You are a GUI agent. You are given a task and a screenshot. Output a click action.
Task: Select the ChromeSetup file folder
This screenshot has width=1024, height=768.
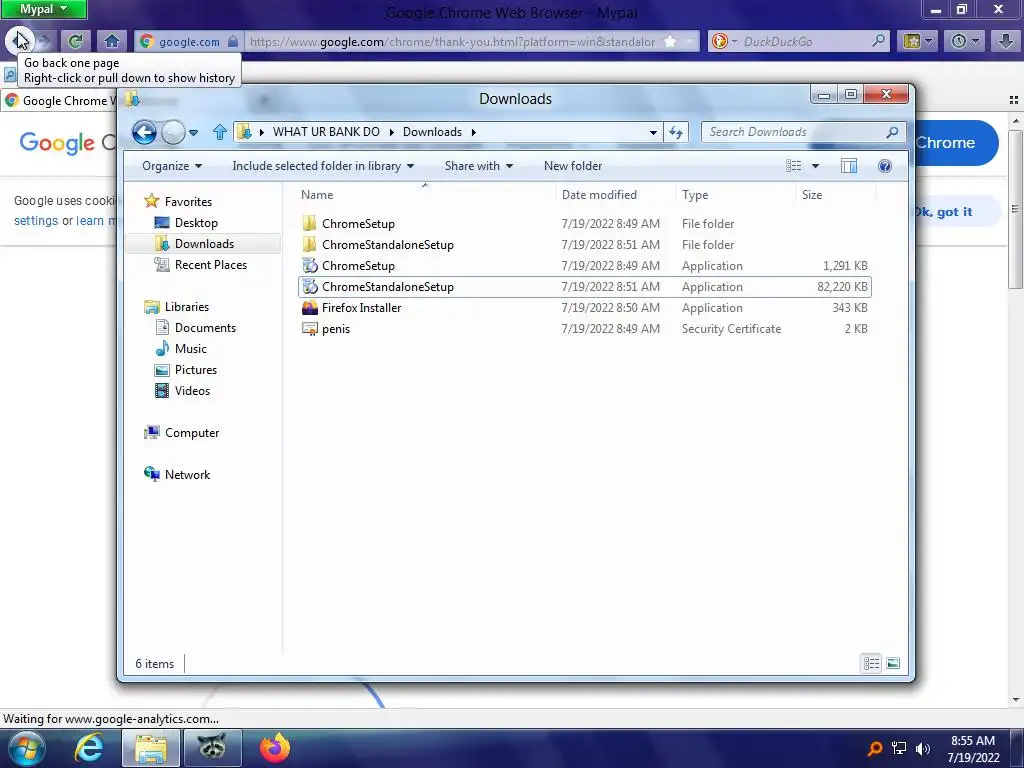click(x=584, y=223)
